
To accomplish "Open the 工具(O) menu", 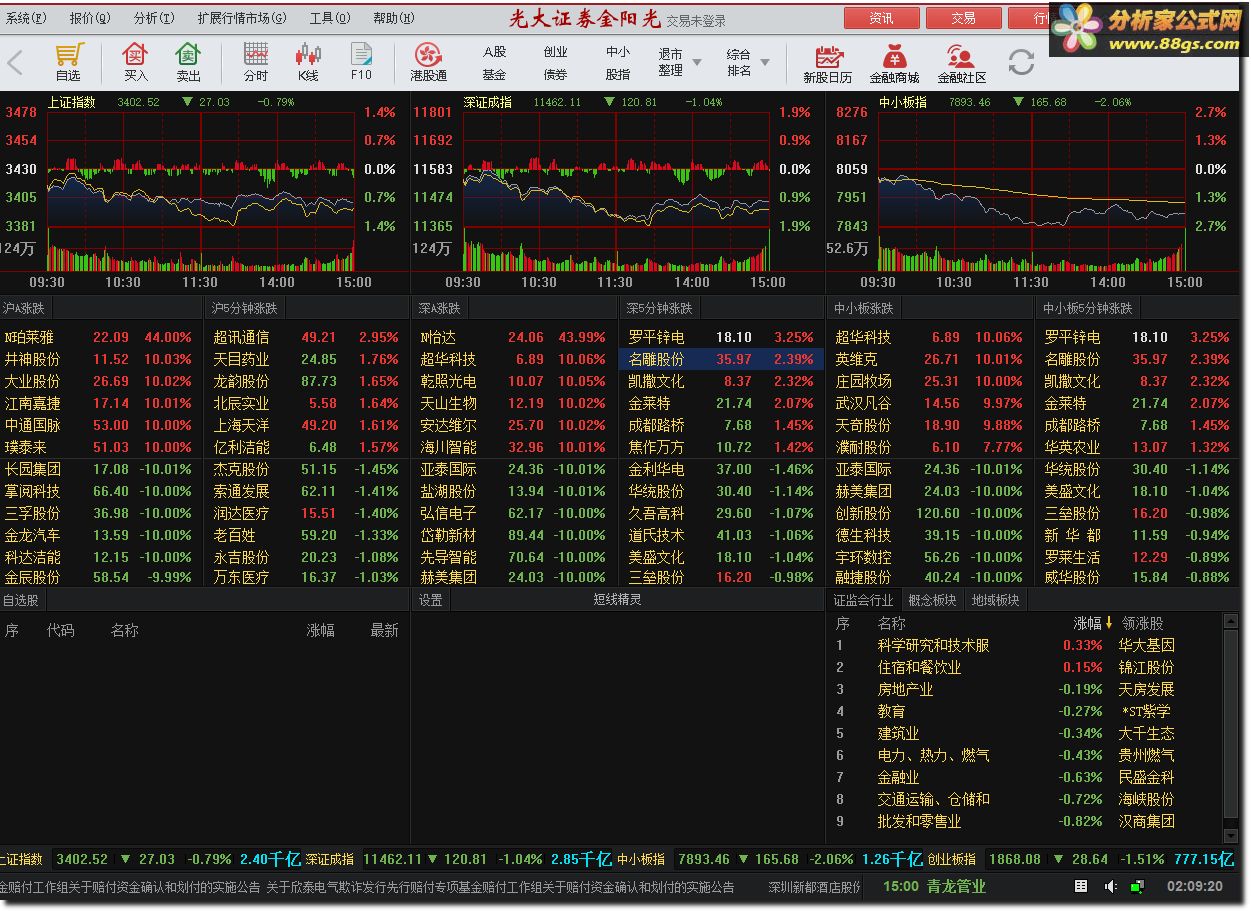I will tap(330, 18).
